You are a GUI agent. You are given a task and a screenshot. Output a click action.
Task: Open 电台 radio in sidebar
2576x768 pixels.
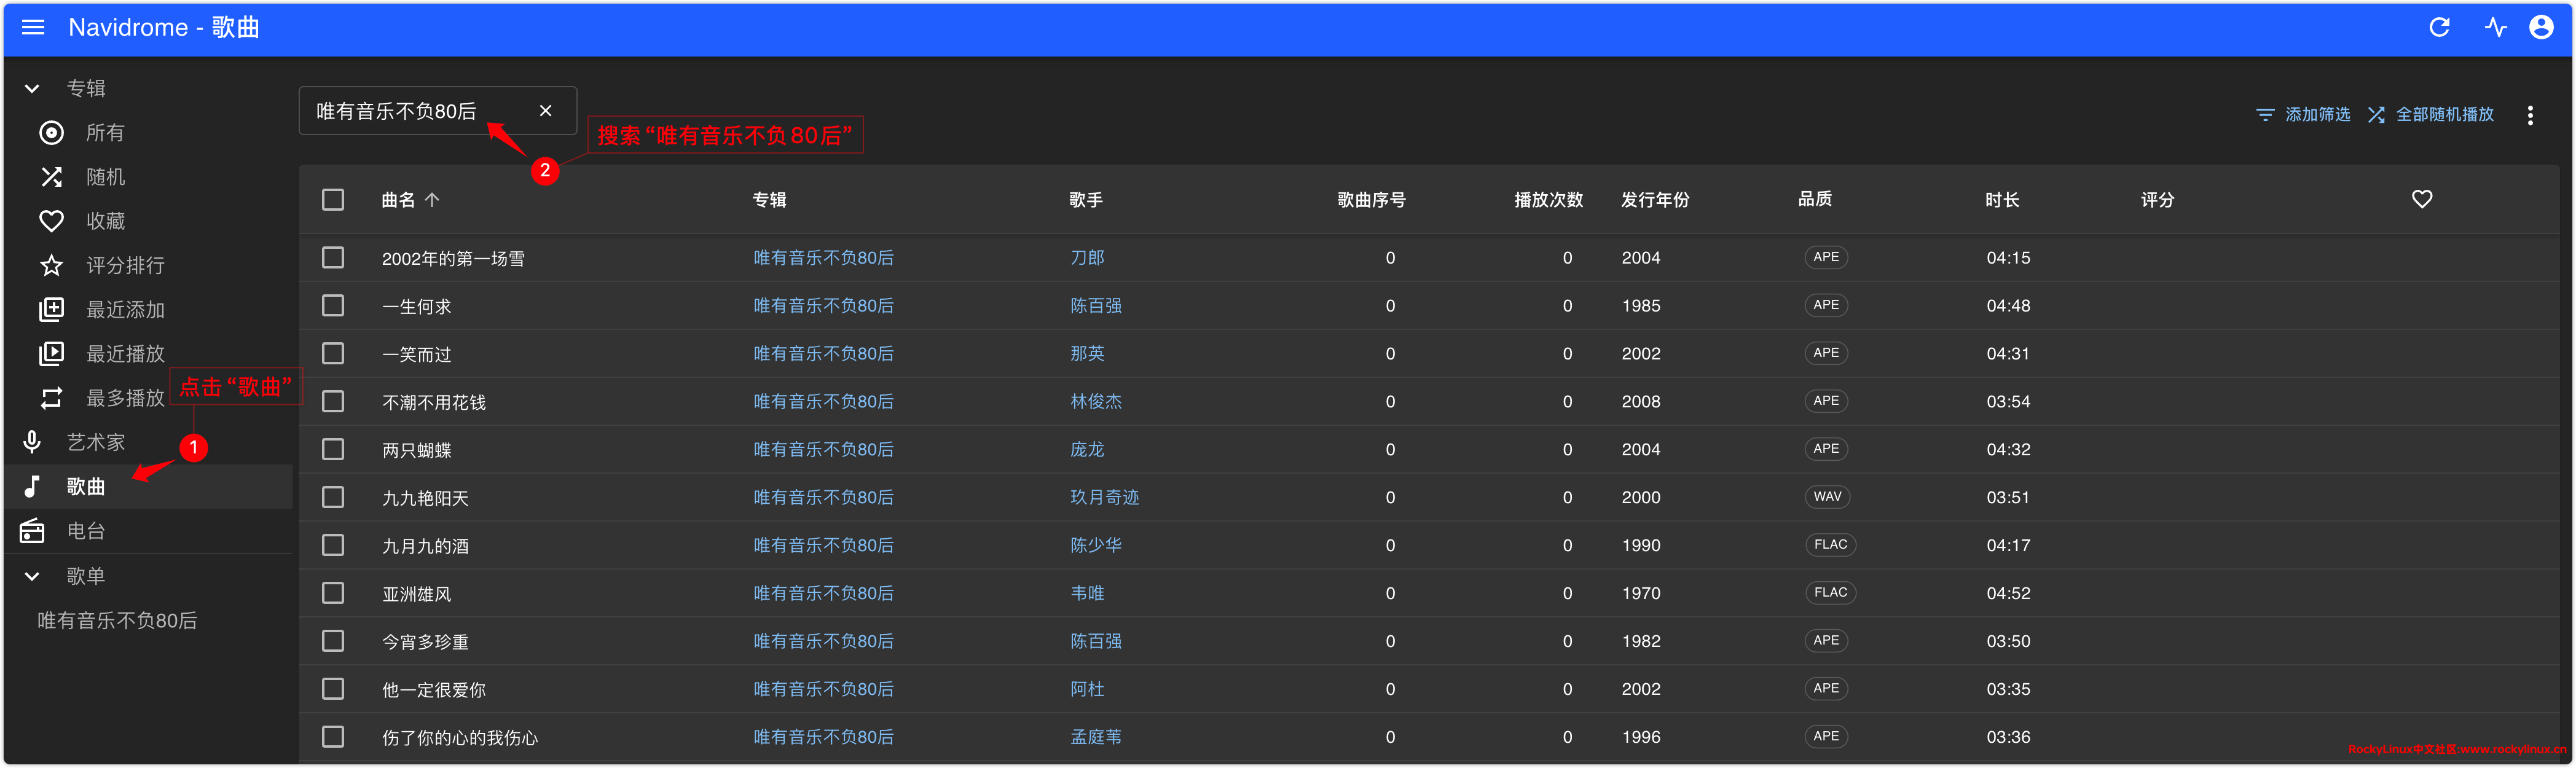click(x=85, y=531)
